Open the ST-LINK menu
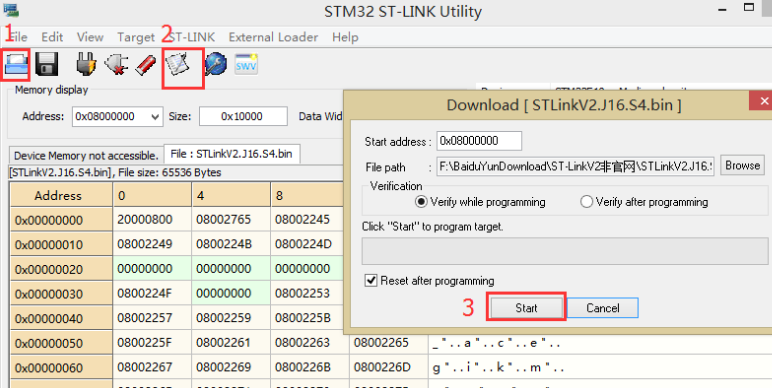Image resolution: width=772 pixels, height=388 pixels. 192,37
